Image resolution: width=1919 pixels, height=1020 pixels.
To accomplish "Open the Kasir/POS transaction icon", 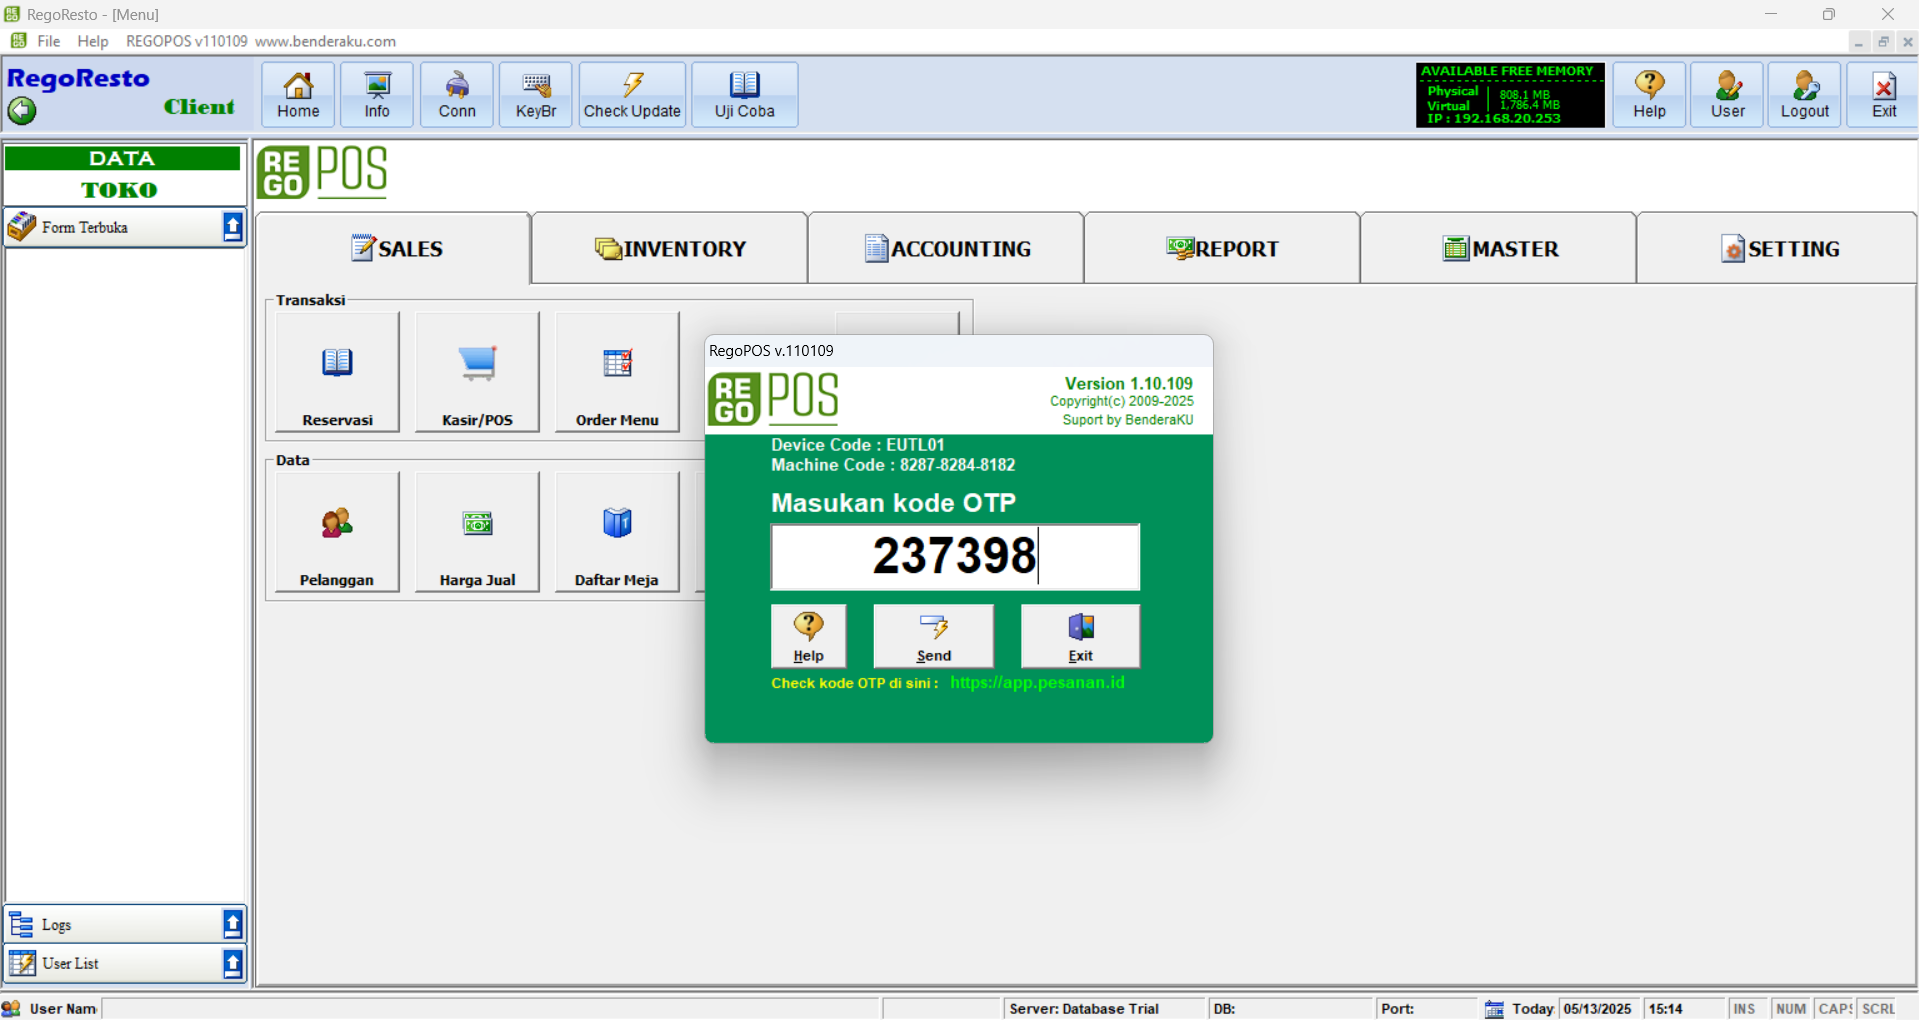I will (477, 372).
